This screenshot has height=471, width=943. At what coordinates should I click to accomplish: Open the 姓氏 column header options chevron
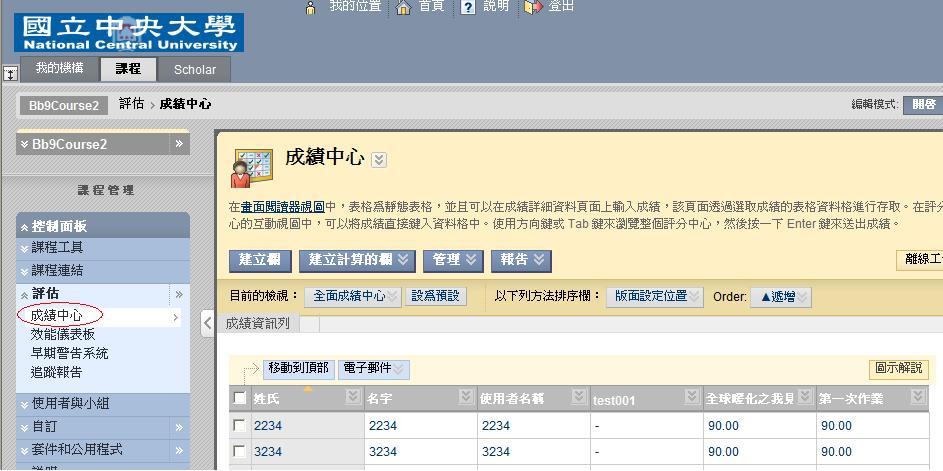[x=352, y=398]
